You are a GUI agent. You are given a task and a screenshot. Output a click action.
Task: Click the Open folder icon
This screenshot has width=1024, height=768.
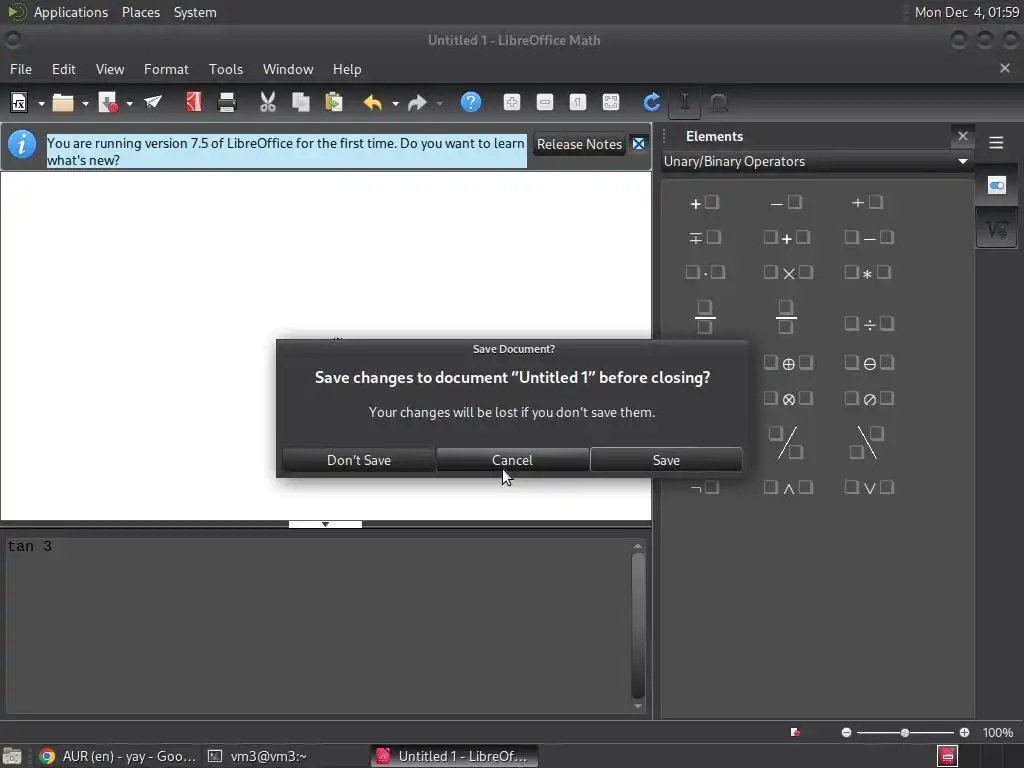coord(63,103)
